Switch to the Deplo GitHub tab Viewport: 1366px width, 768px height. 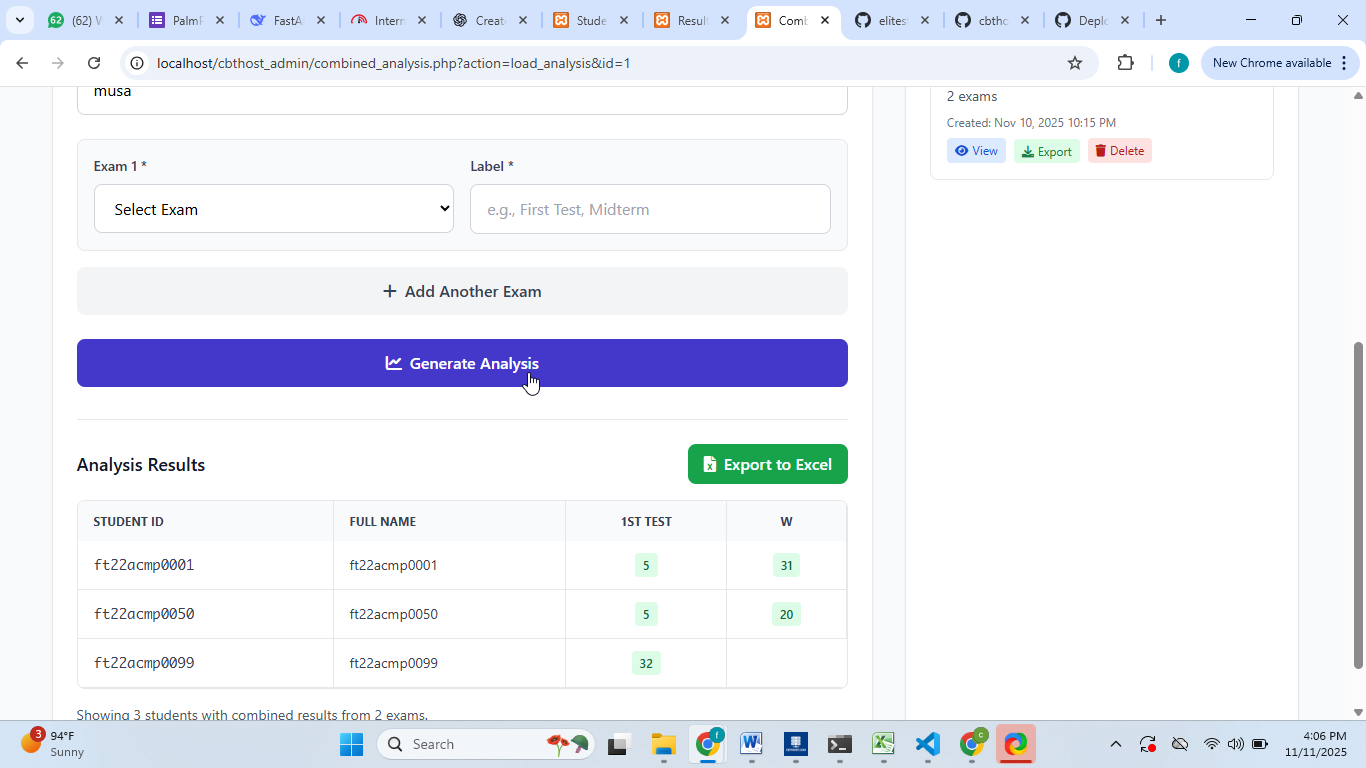[x=1093, y=20]
